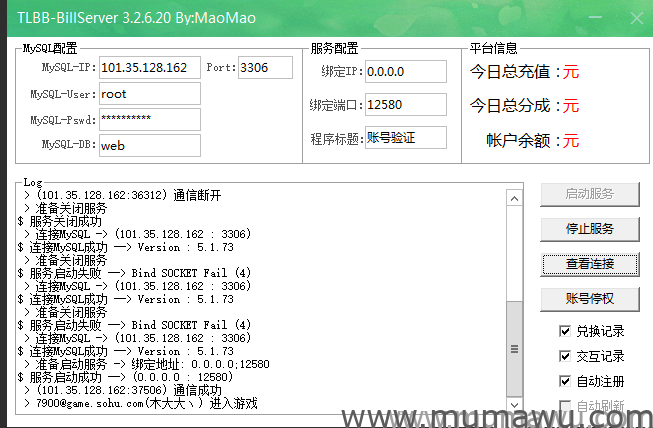Click the 程序标题 field with 账号验证
The image size is (653, 428).
pos(405,138)
